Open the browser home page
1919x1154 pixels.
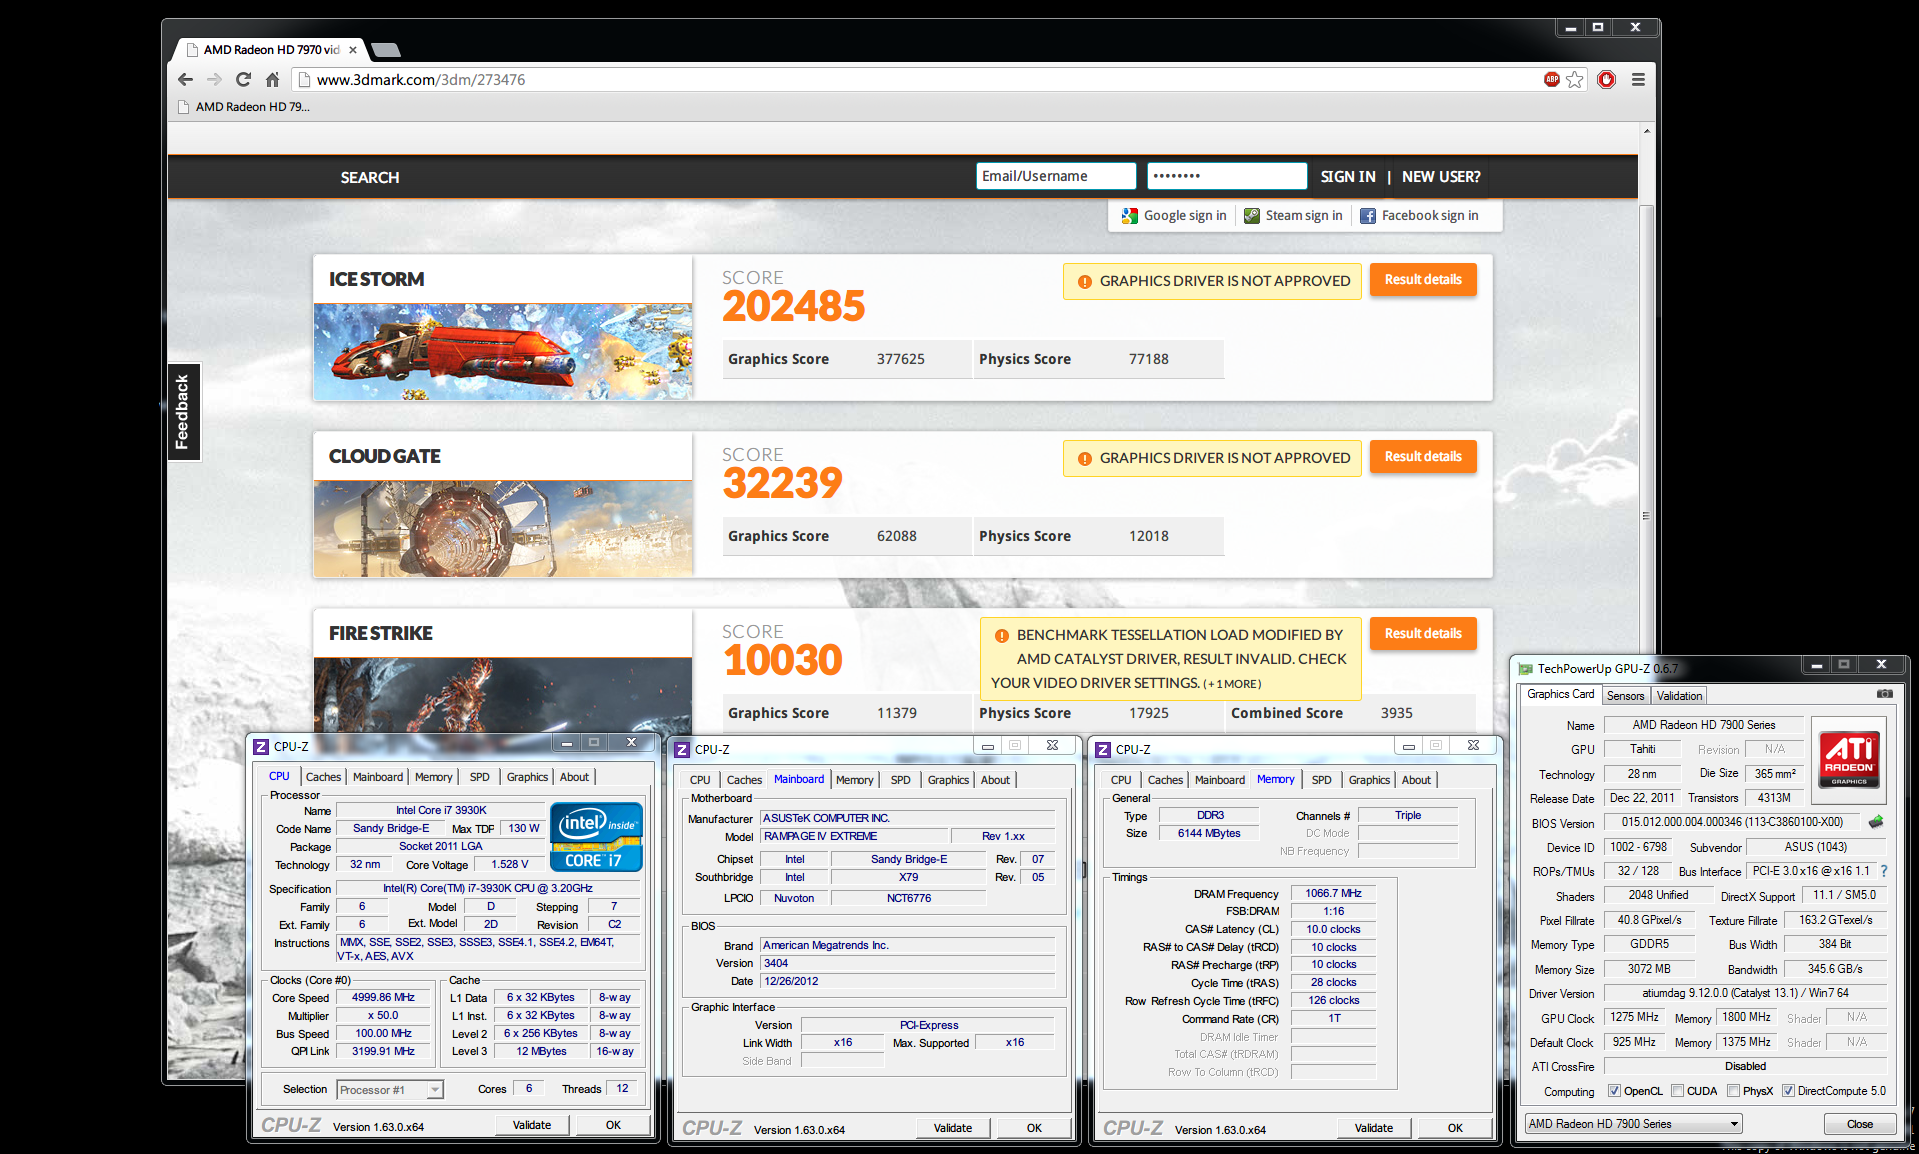(272, 80)
